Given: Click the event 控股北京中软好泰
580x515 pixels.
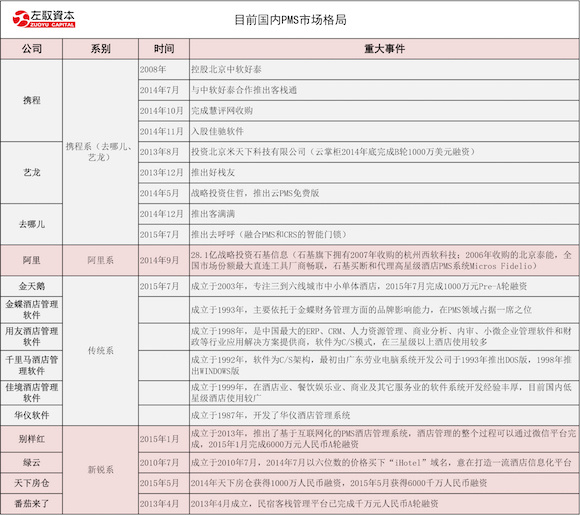Looking at the screenshot, I should [x=226, y=70].
